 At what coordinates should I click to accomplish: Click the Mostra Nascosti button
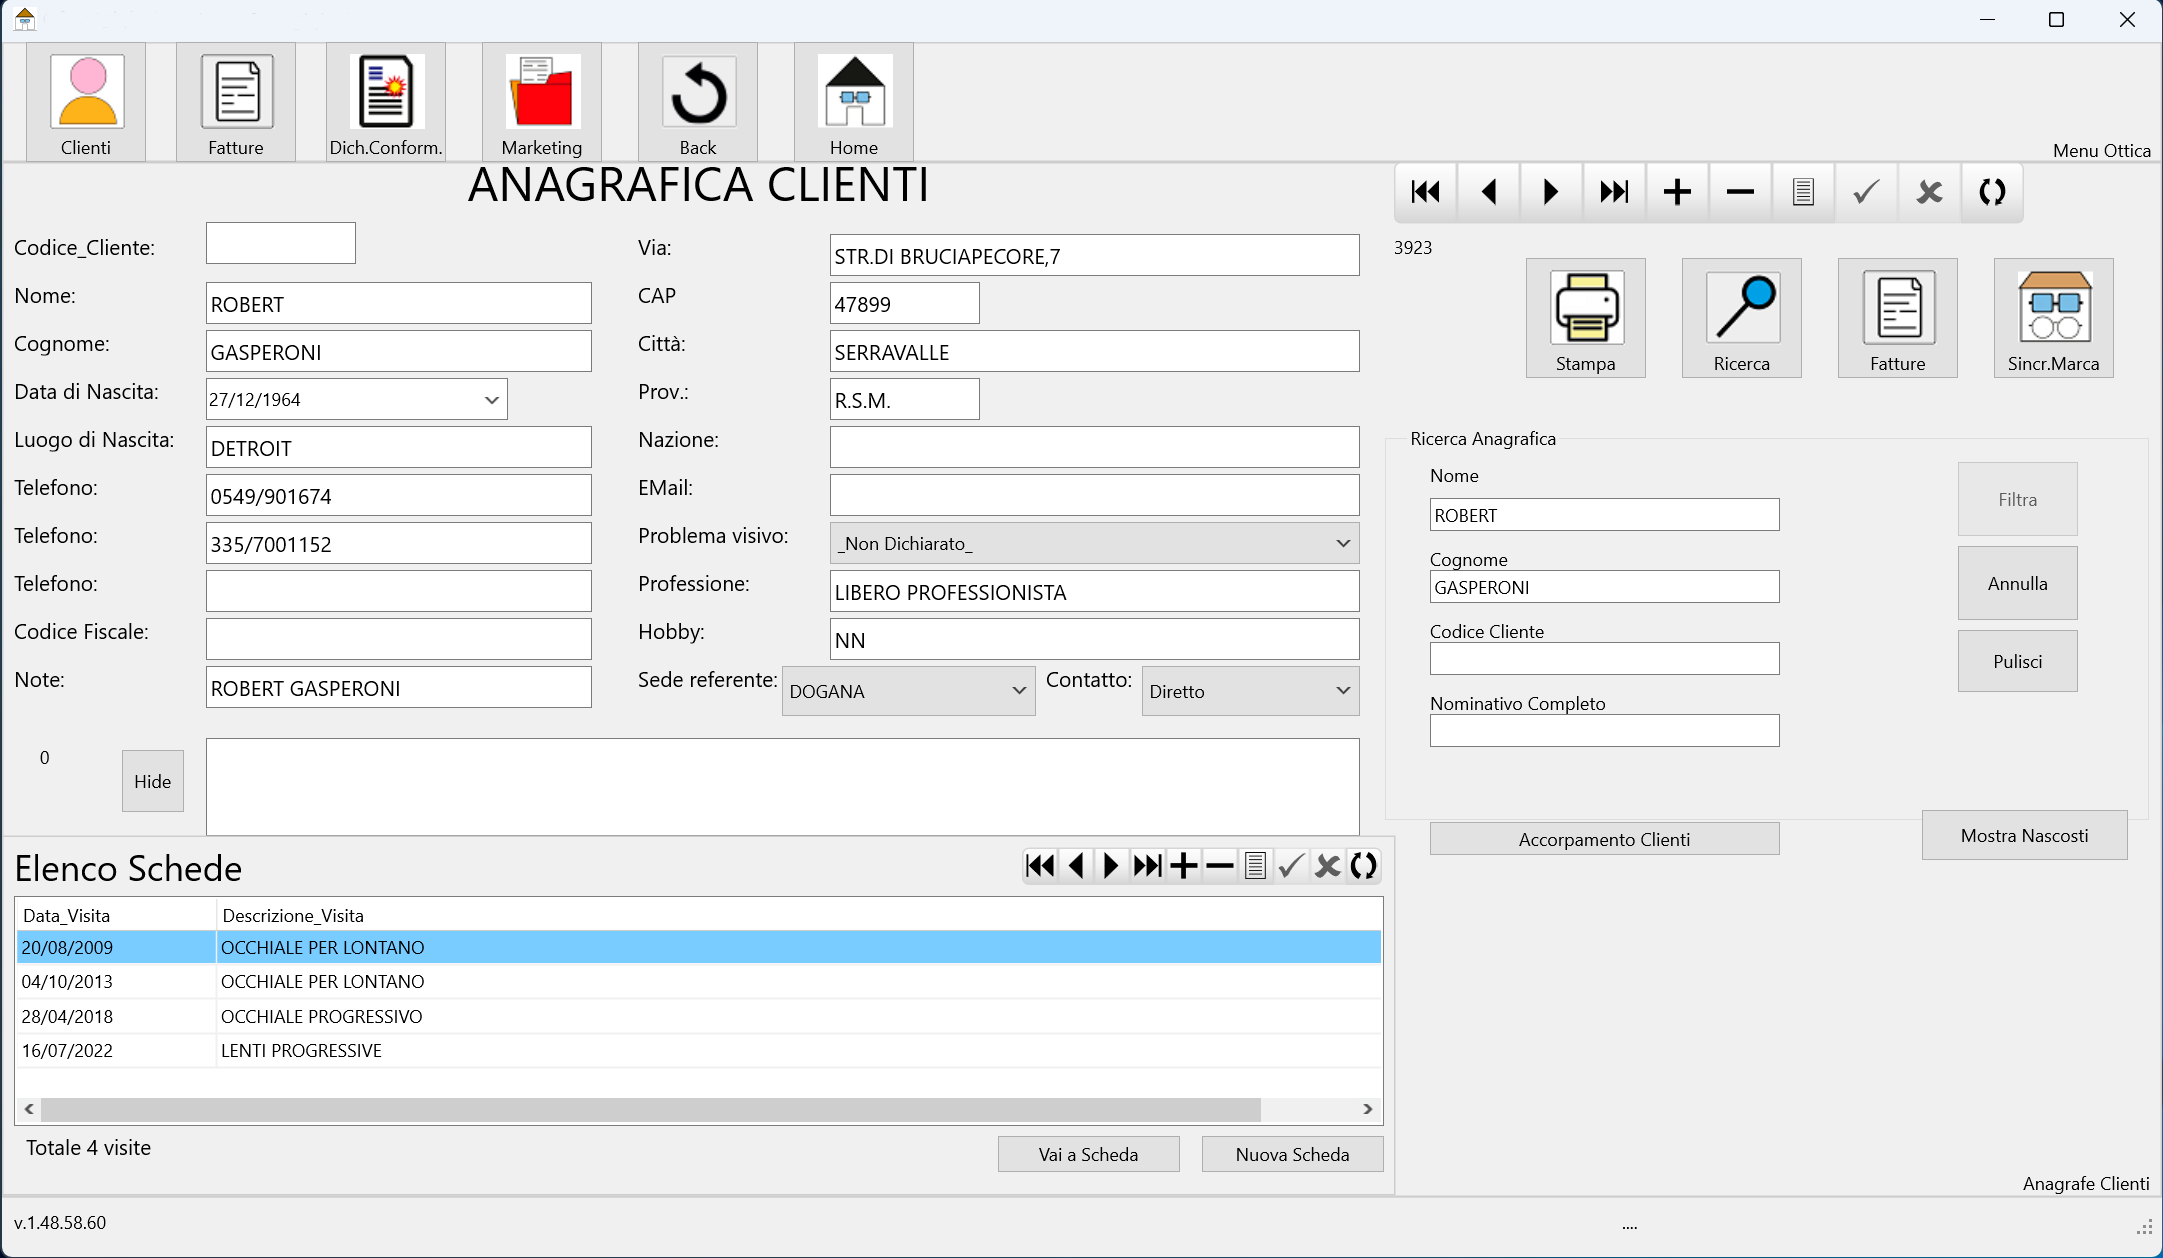[x=2025, y=835]
